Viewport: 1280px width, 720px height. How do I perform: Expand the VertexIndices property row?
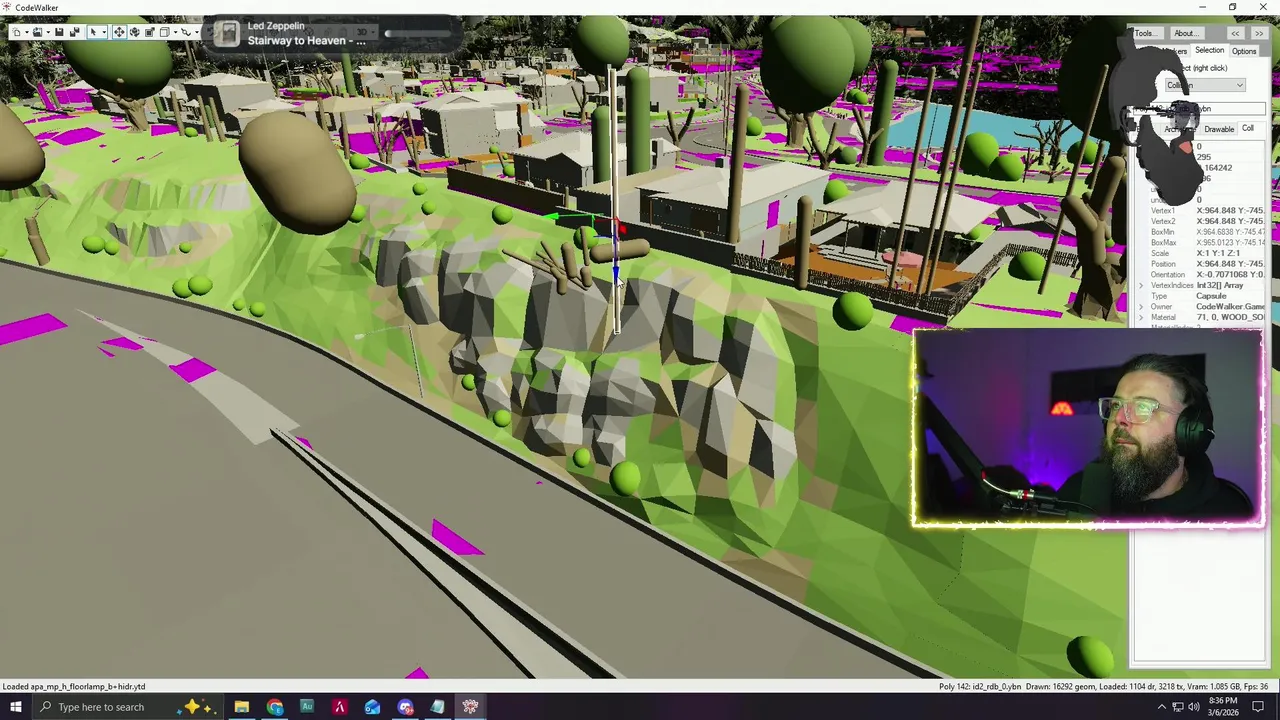1141,285
